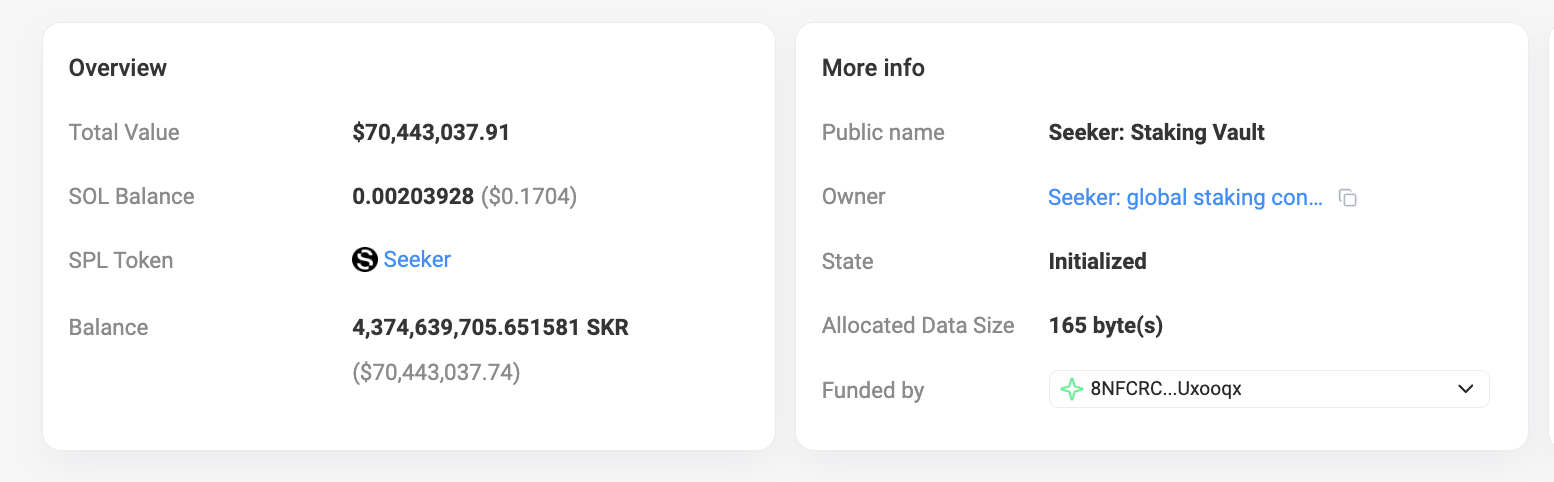Click the ($0.1704) SOL dollar value
The width and height of the screenshot is (1554, 482).
click(x=529, y=196)
